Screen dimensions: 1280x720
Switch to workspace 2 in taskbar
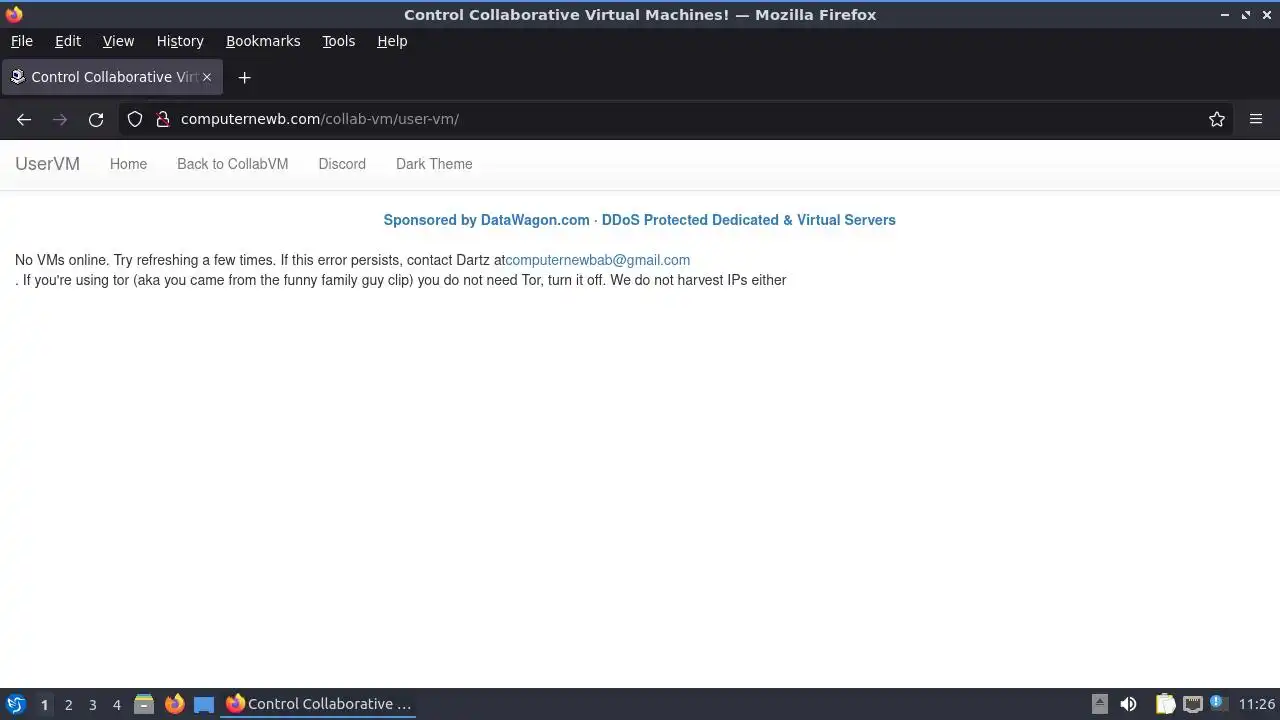click(x=68, y=705)
